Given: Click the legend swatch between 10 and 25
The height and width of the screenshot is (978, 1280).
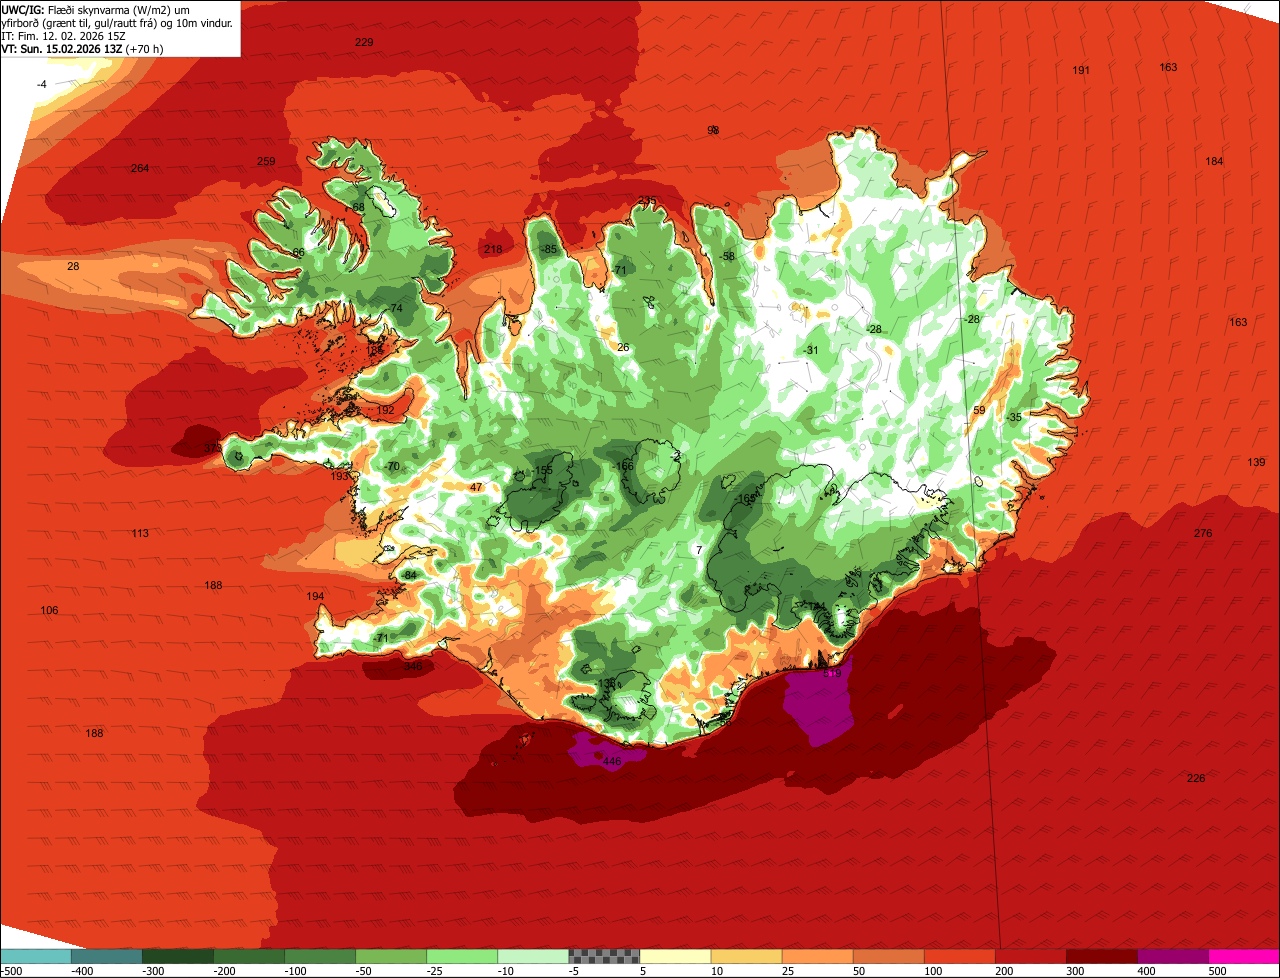Looking at the screenshot, I should (x=746, y=956).
